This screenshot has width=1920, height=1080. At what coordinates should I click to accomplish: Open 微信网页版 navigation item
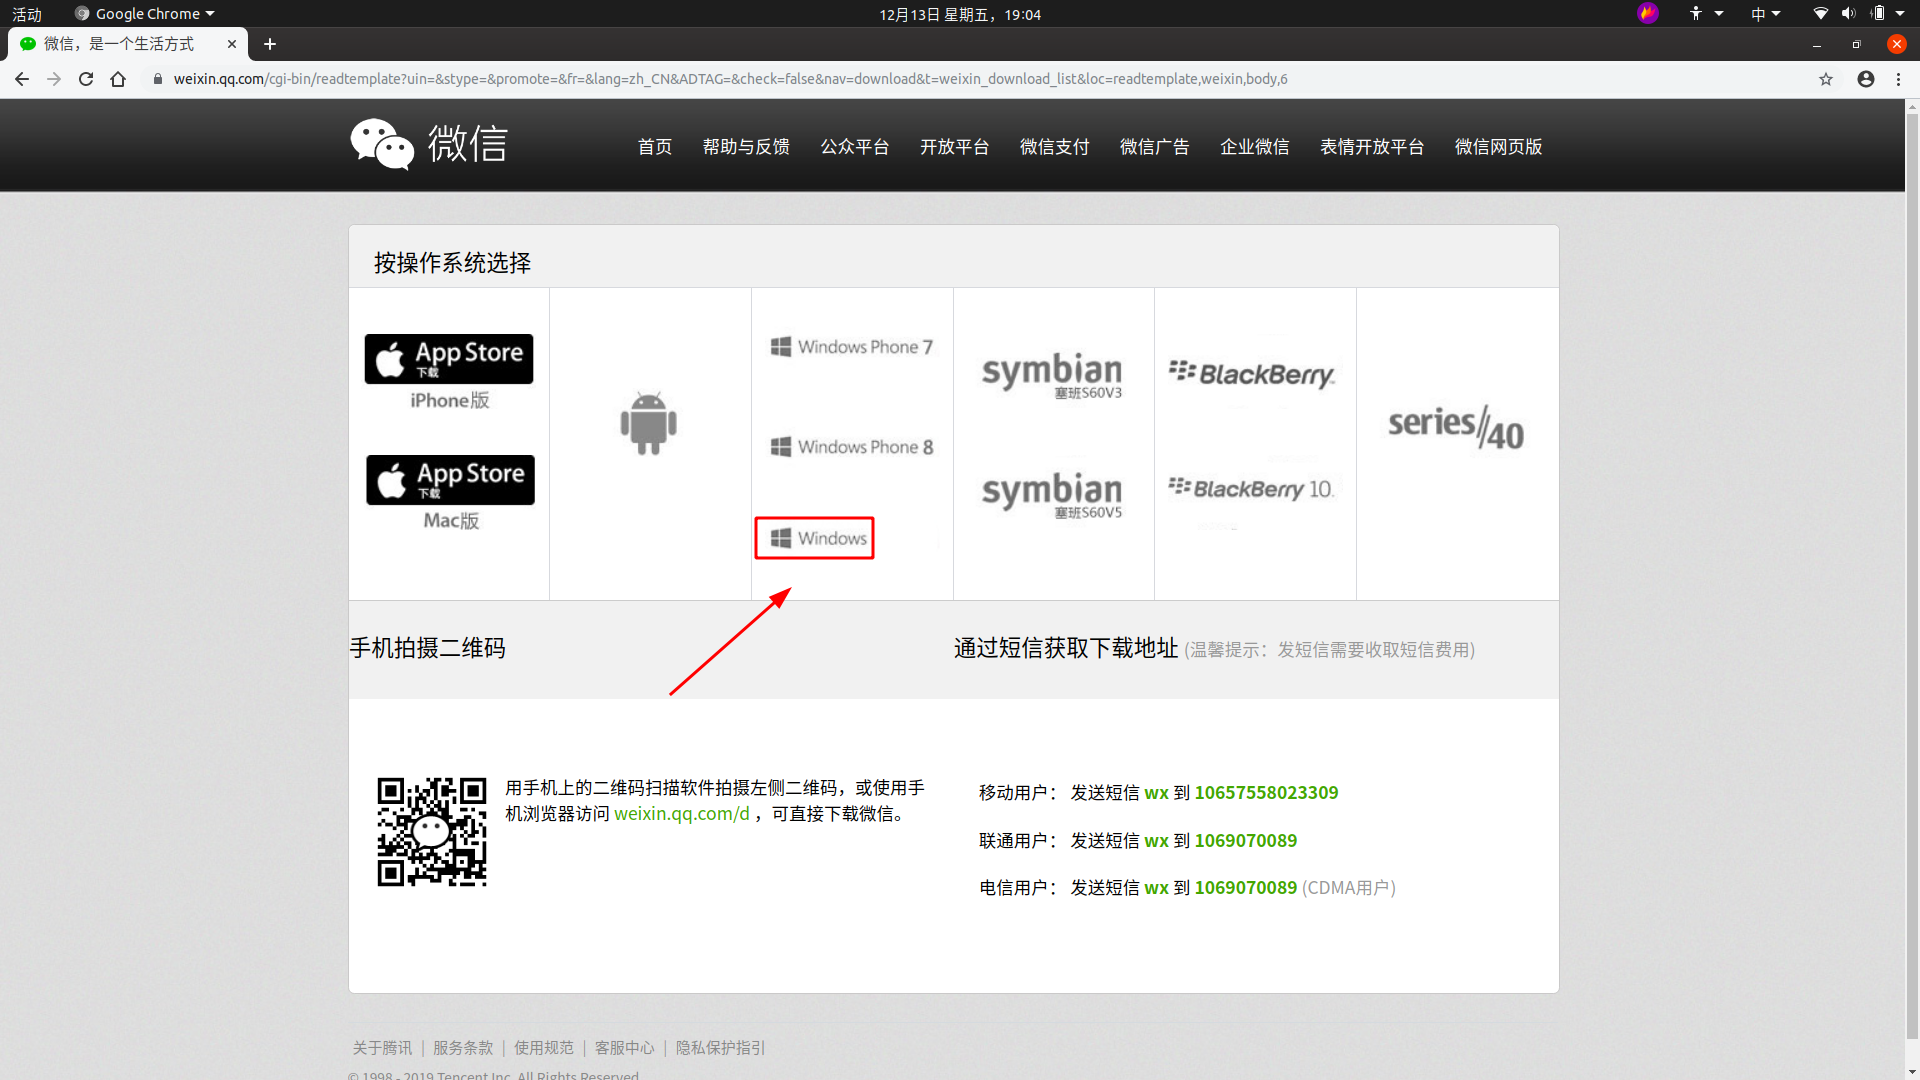click(x=1499, y=147)
